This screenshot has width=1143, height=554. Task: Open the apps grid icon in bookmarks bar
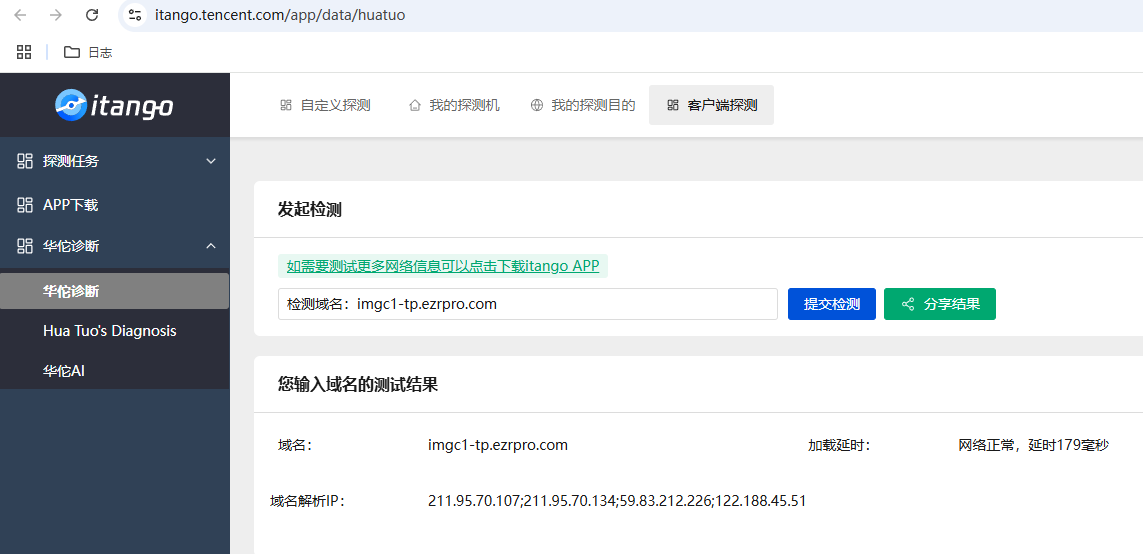(x=24, y=52)
